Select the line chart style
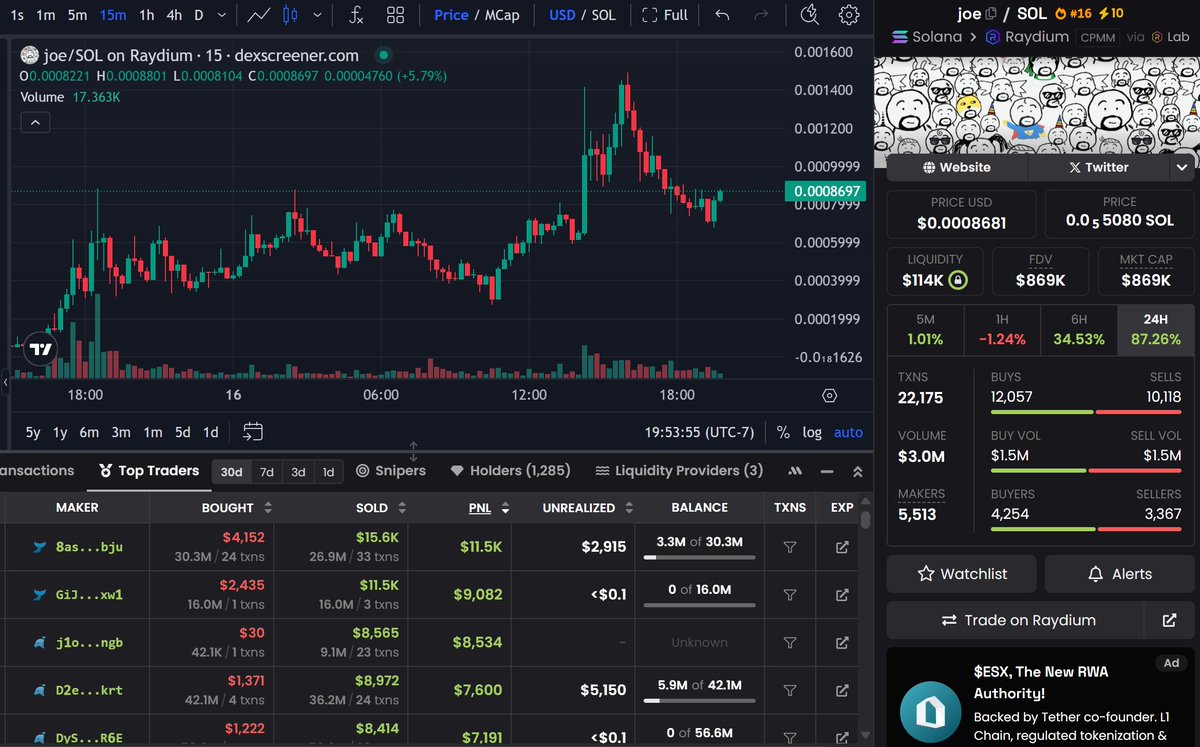Image resolution: width=1200 pixels, height=747 pixels. (259, 15)
